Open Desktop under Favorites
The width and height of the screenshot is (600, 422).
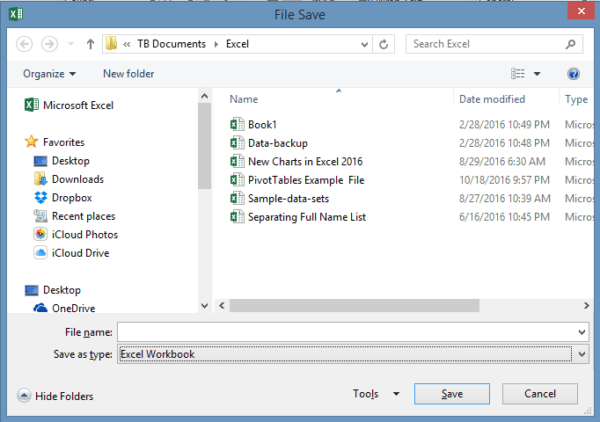click(x=71, y=161)
